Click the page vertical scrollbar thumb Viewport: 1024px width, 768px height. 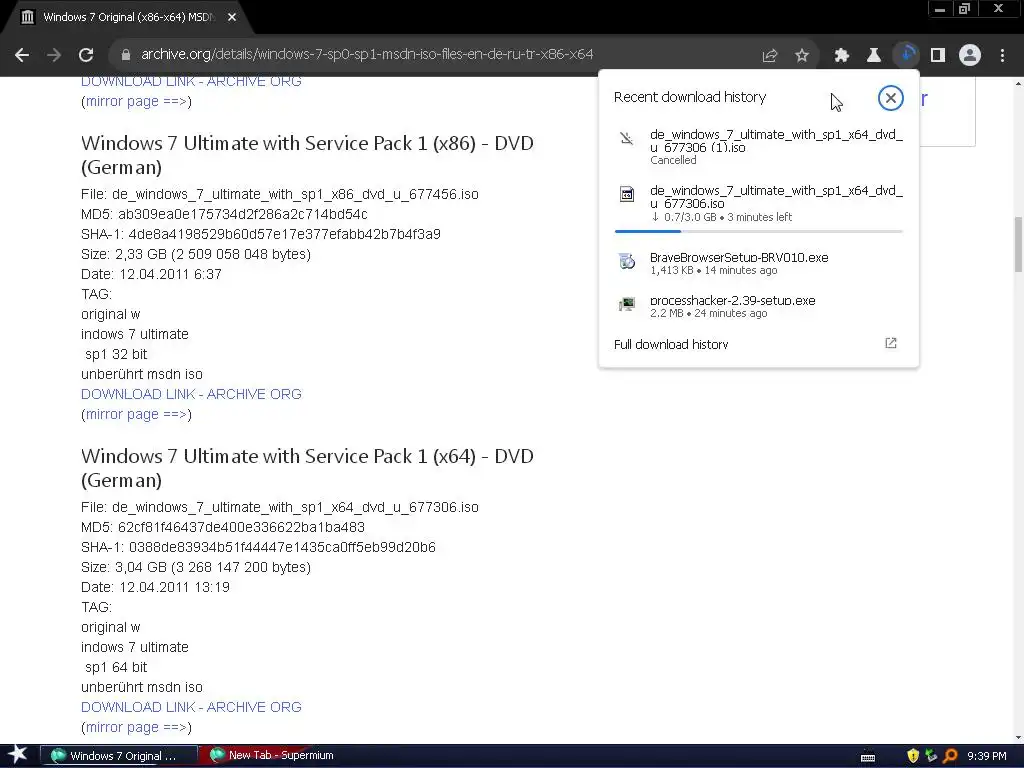pyautogui.click(x=1018, y=244)
